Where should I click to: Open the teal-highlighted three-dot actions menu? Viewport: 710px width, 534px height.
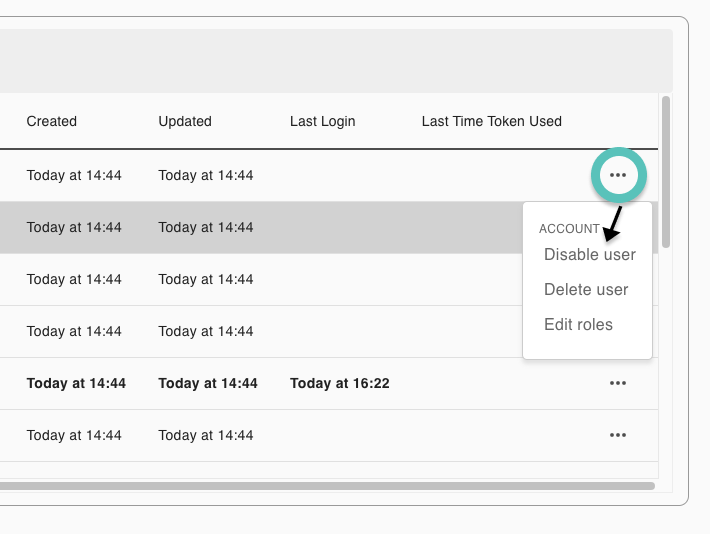coord(618,175)
